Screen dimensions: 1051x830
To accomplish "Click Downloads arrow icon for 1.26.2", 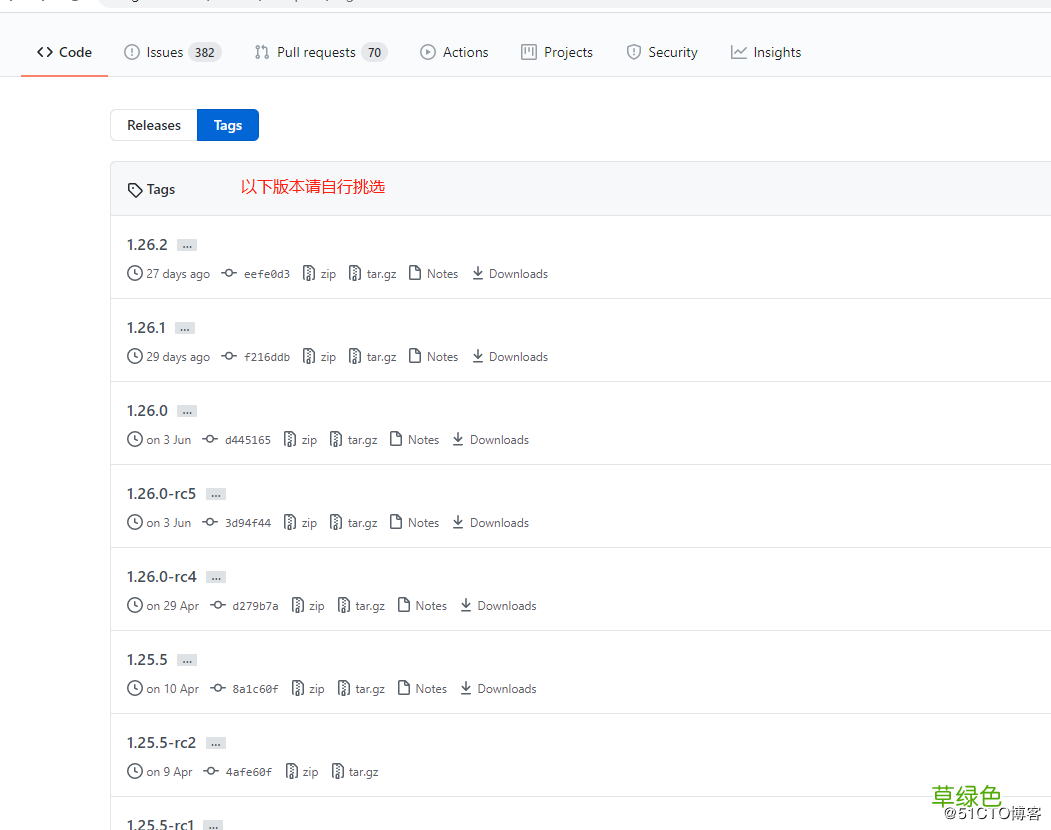I will click(x=477, y=274).
